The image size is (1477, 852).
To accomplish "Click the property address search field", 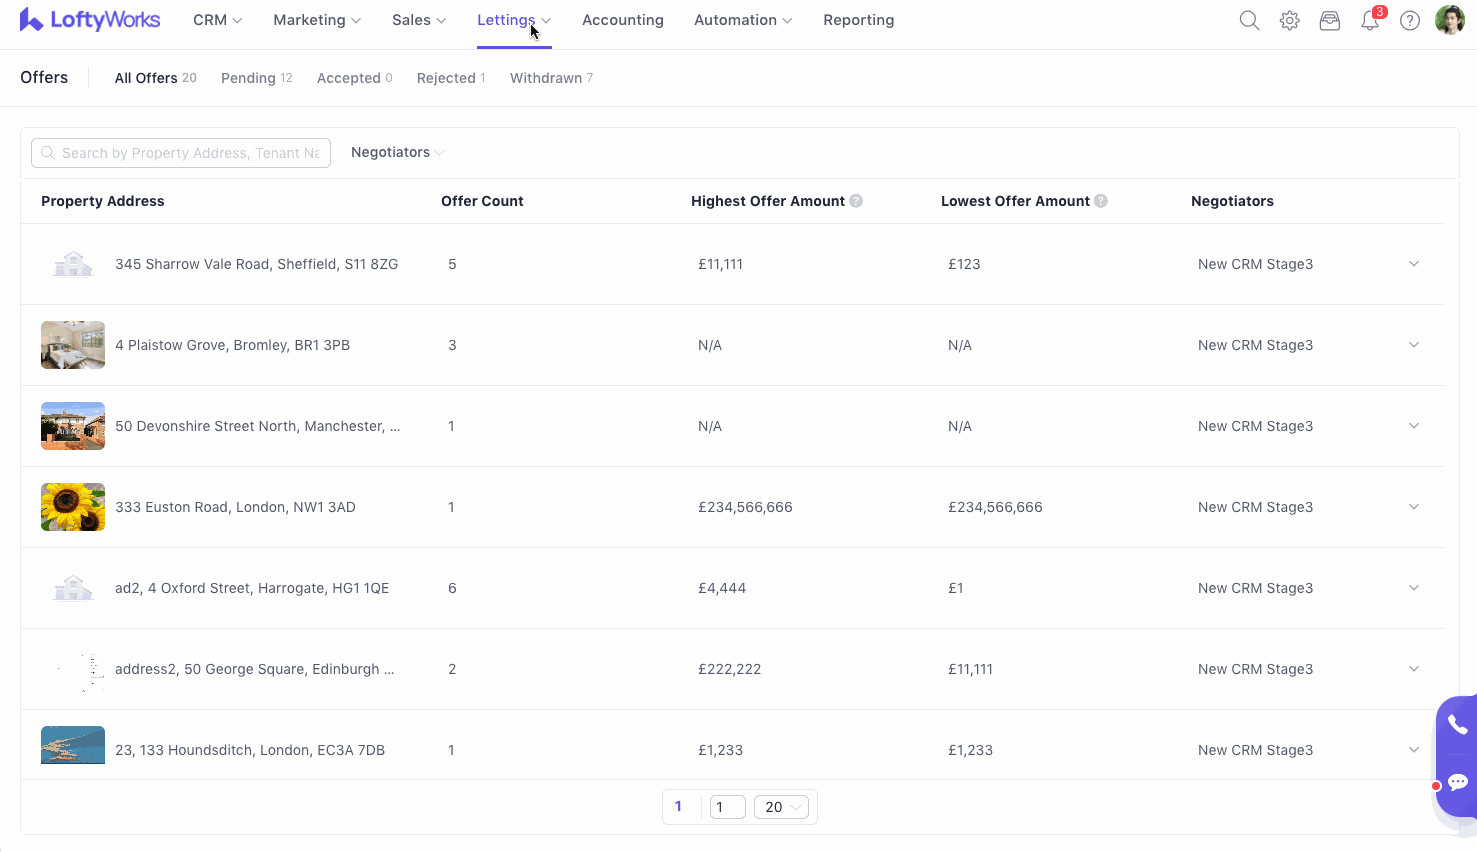I will coord(190,153).
